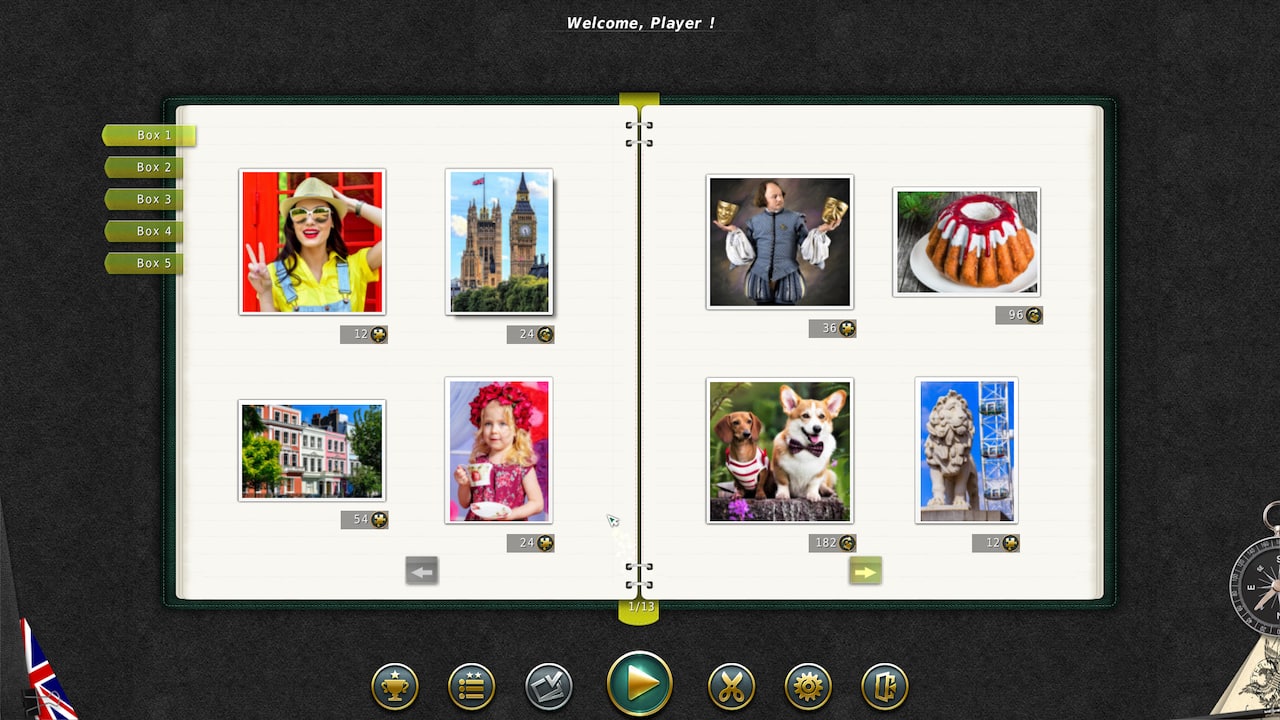Screen dimensions: 1280x720
Task: Switch to the Box 5 tab
Action: (x=146, y=263)
